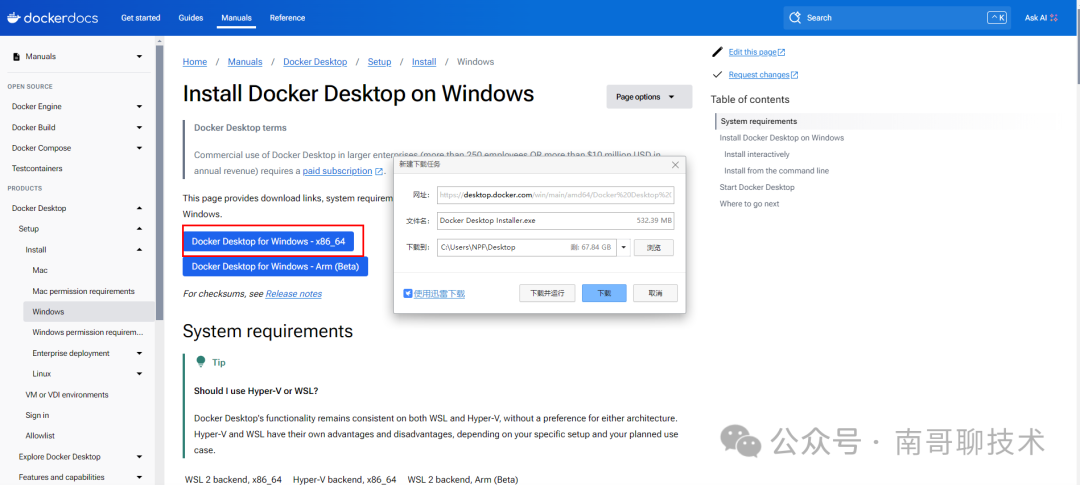Click external link icon after paid subscription
Image resolution: width=1080 pixels, height=485 pixels.
[379, 172]
